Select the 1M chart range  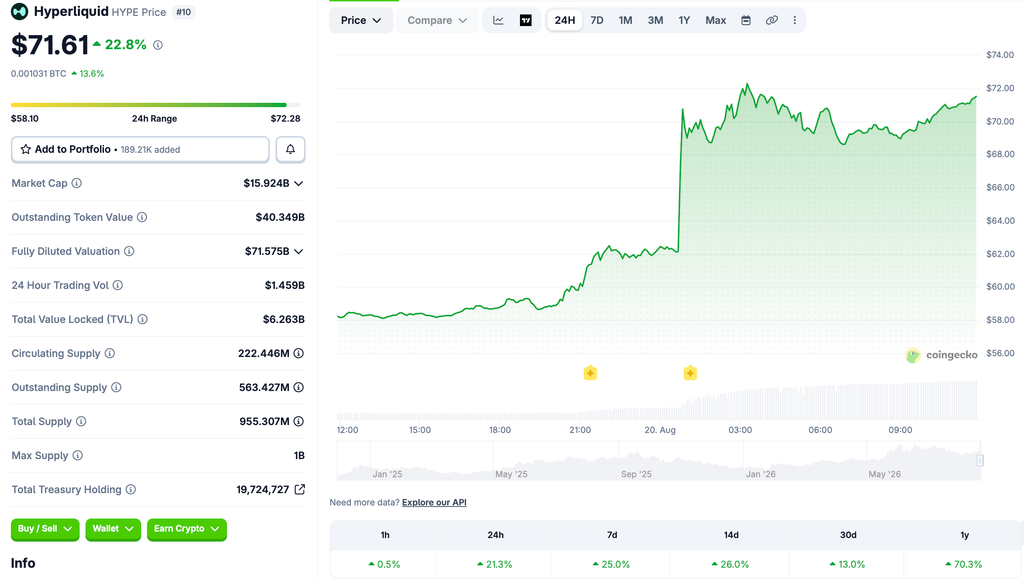click(626, 20)
